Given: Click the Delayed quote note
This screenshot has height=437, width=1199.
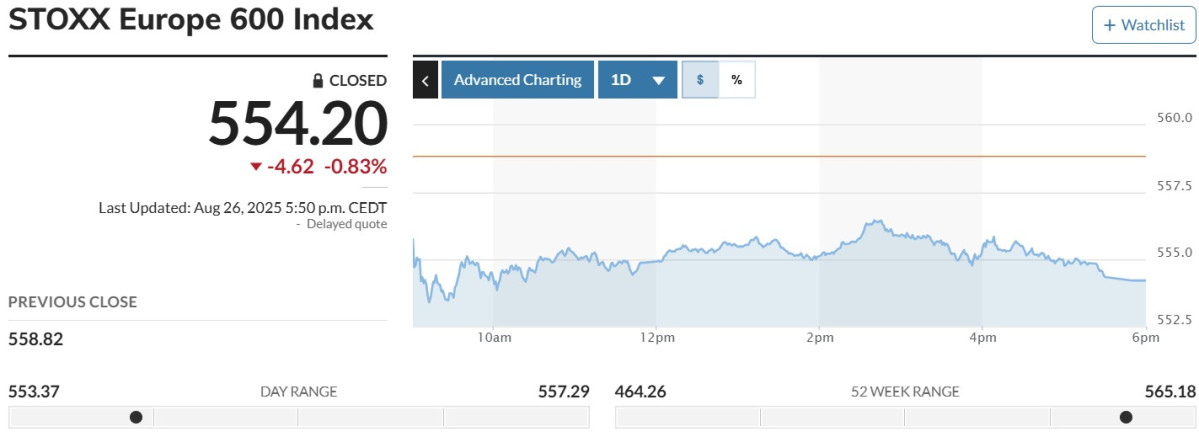Looking at the screenshot, I should [346, 224].
